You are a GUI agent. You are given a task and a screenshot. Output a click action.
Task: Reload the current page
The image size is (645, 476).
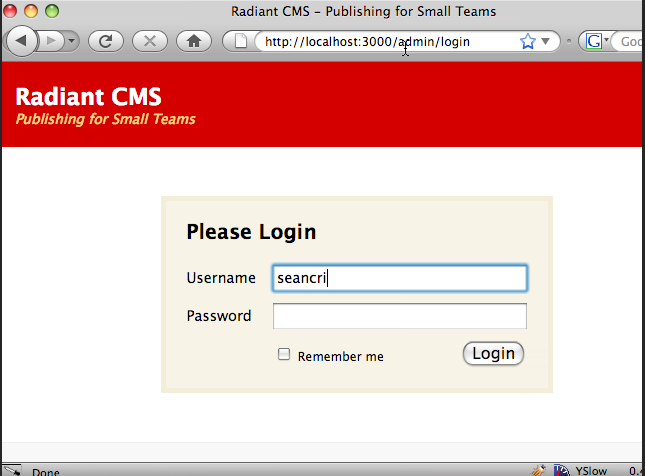[106, 41]
